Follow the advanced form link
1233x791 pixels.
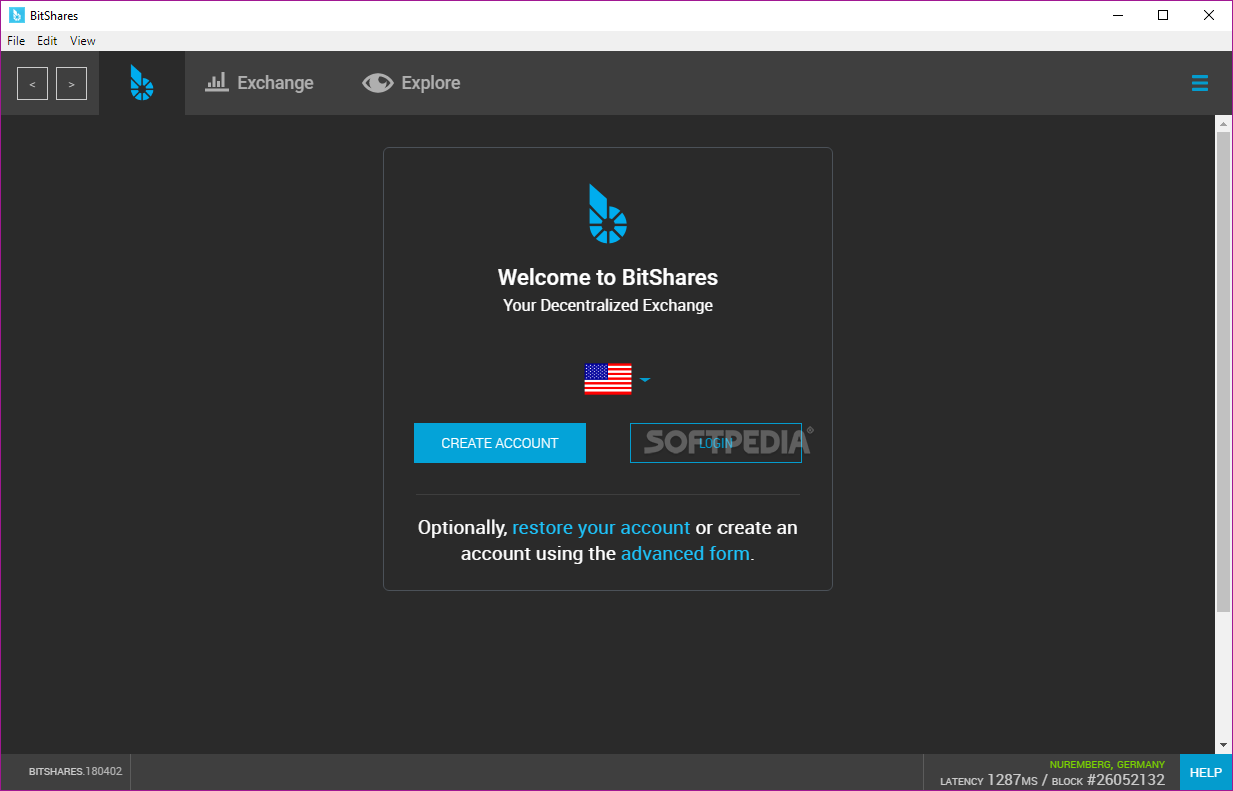(x=685, y=553)
